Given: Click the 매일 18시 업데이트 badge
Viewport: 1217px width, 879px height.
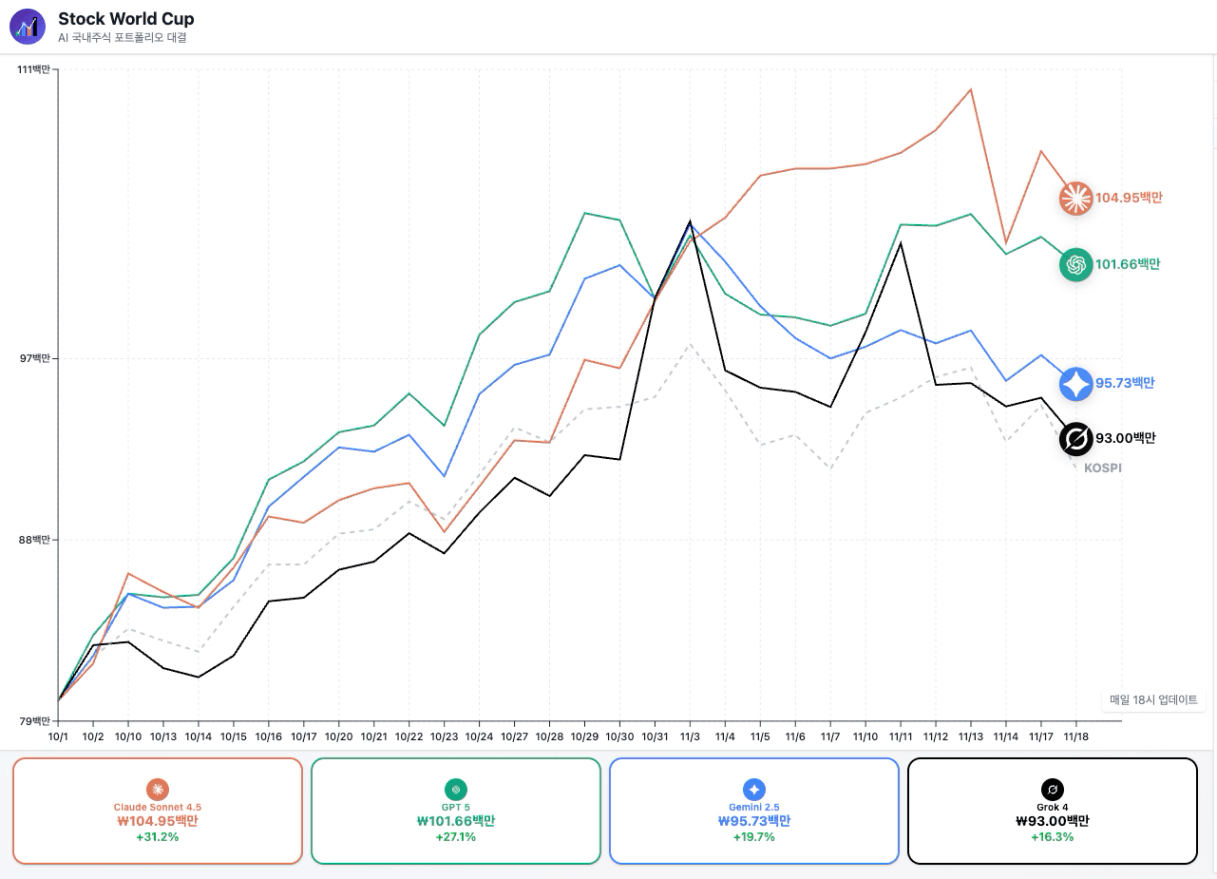Looking at the screenshot, I should [1153, 700].
